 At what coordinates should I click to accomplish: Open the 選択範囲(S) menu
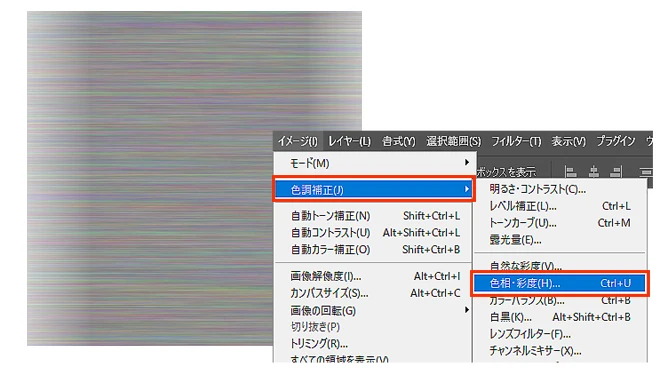point(453,141)
